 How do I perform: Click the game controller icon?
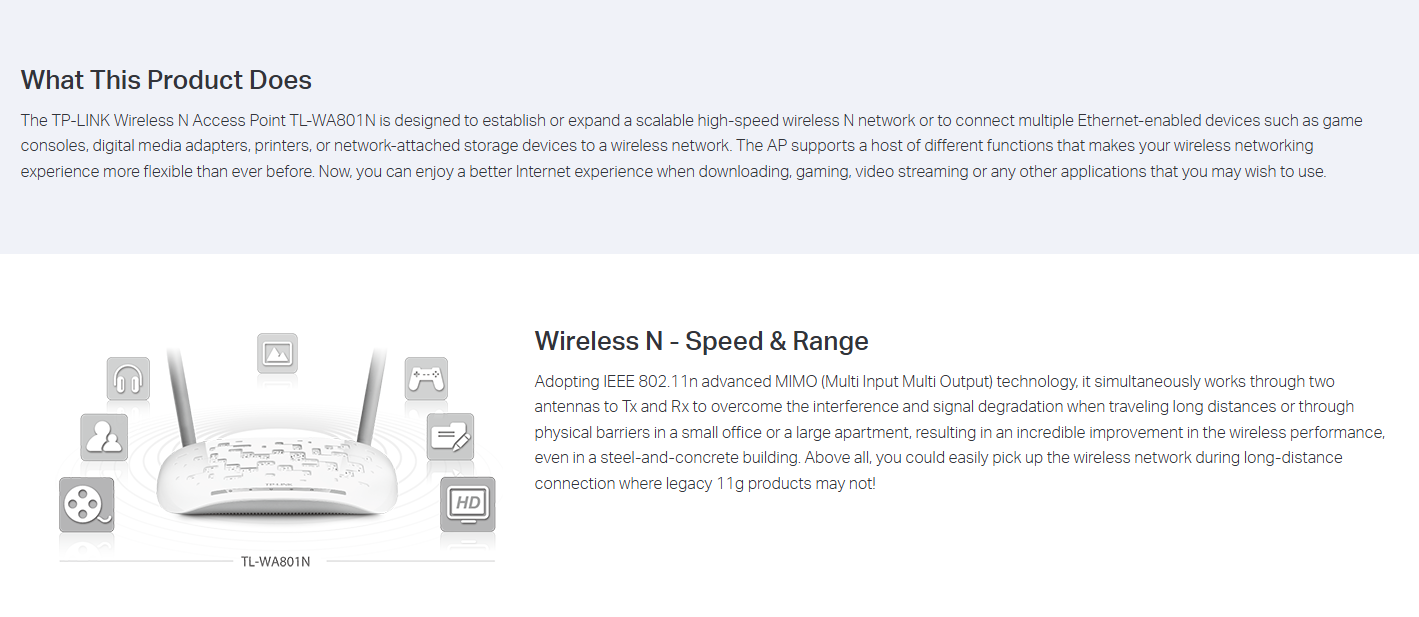[426, 379]
